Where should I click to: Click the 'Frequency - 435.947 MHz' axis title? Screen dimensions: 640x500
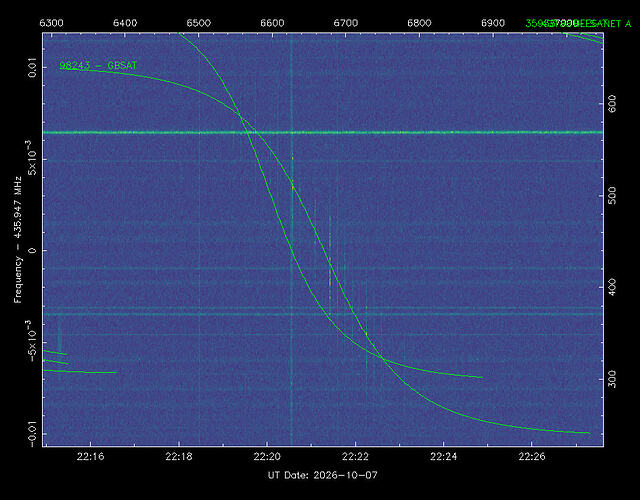18,240
